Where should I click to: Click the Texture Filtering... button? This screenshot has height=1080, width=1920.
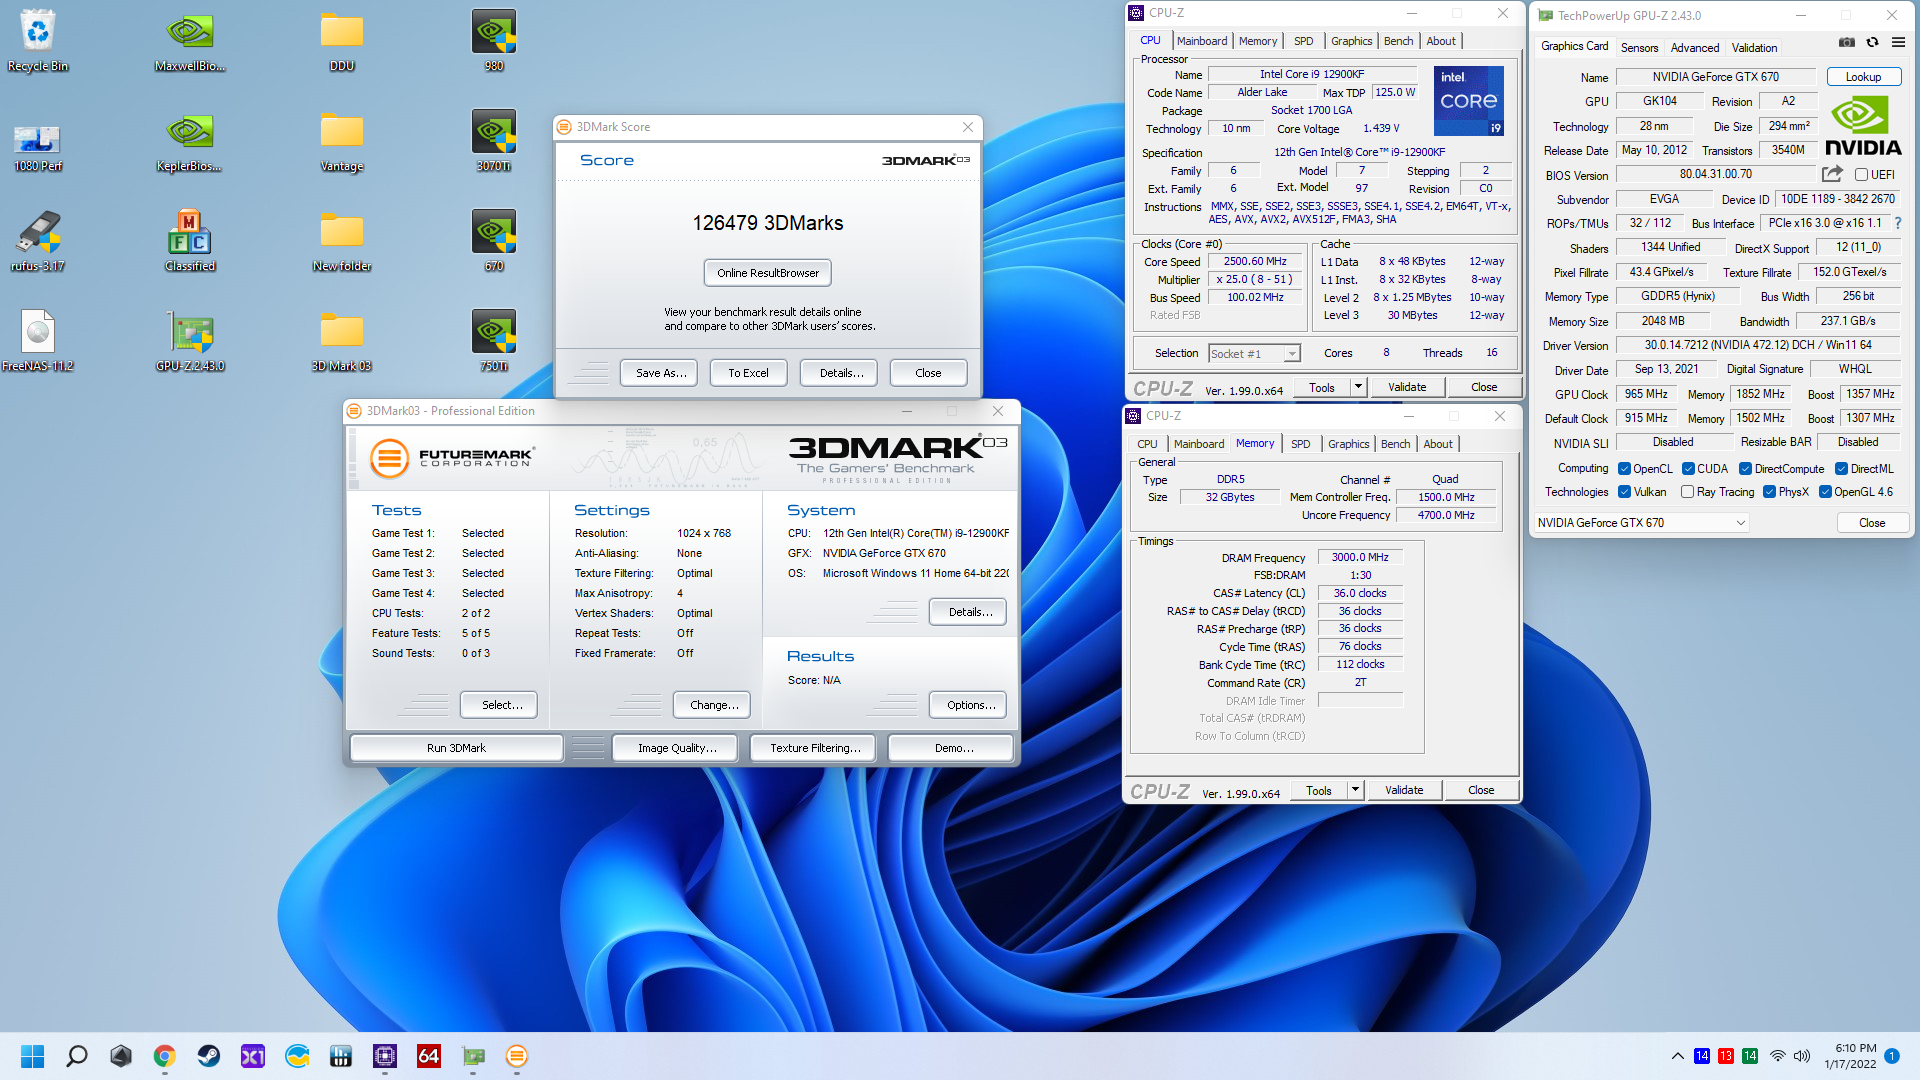pos(813,748)
